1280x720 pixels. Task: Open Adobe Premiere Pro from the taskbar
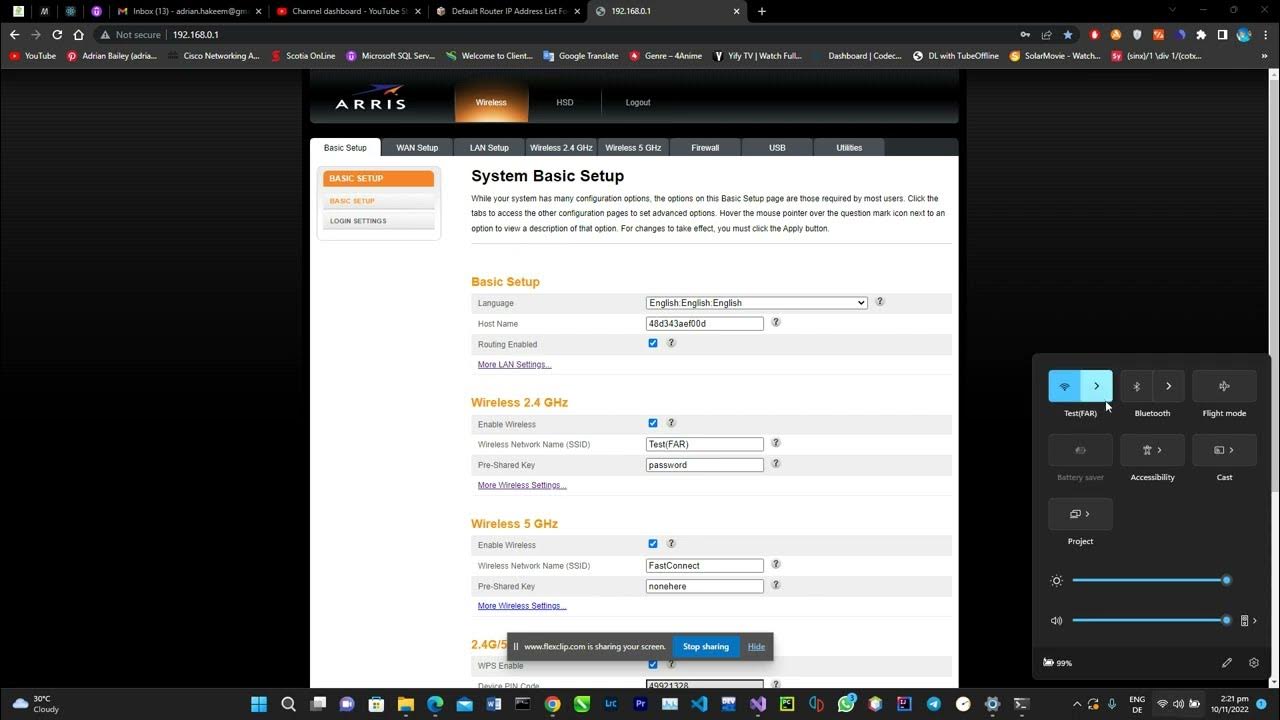point(641,704)
